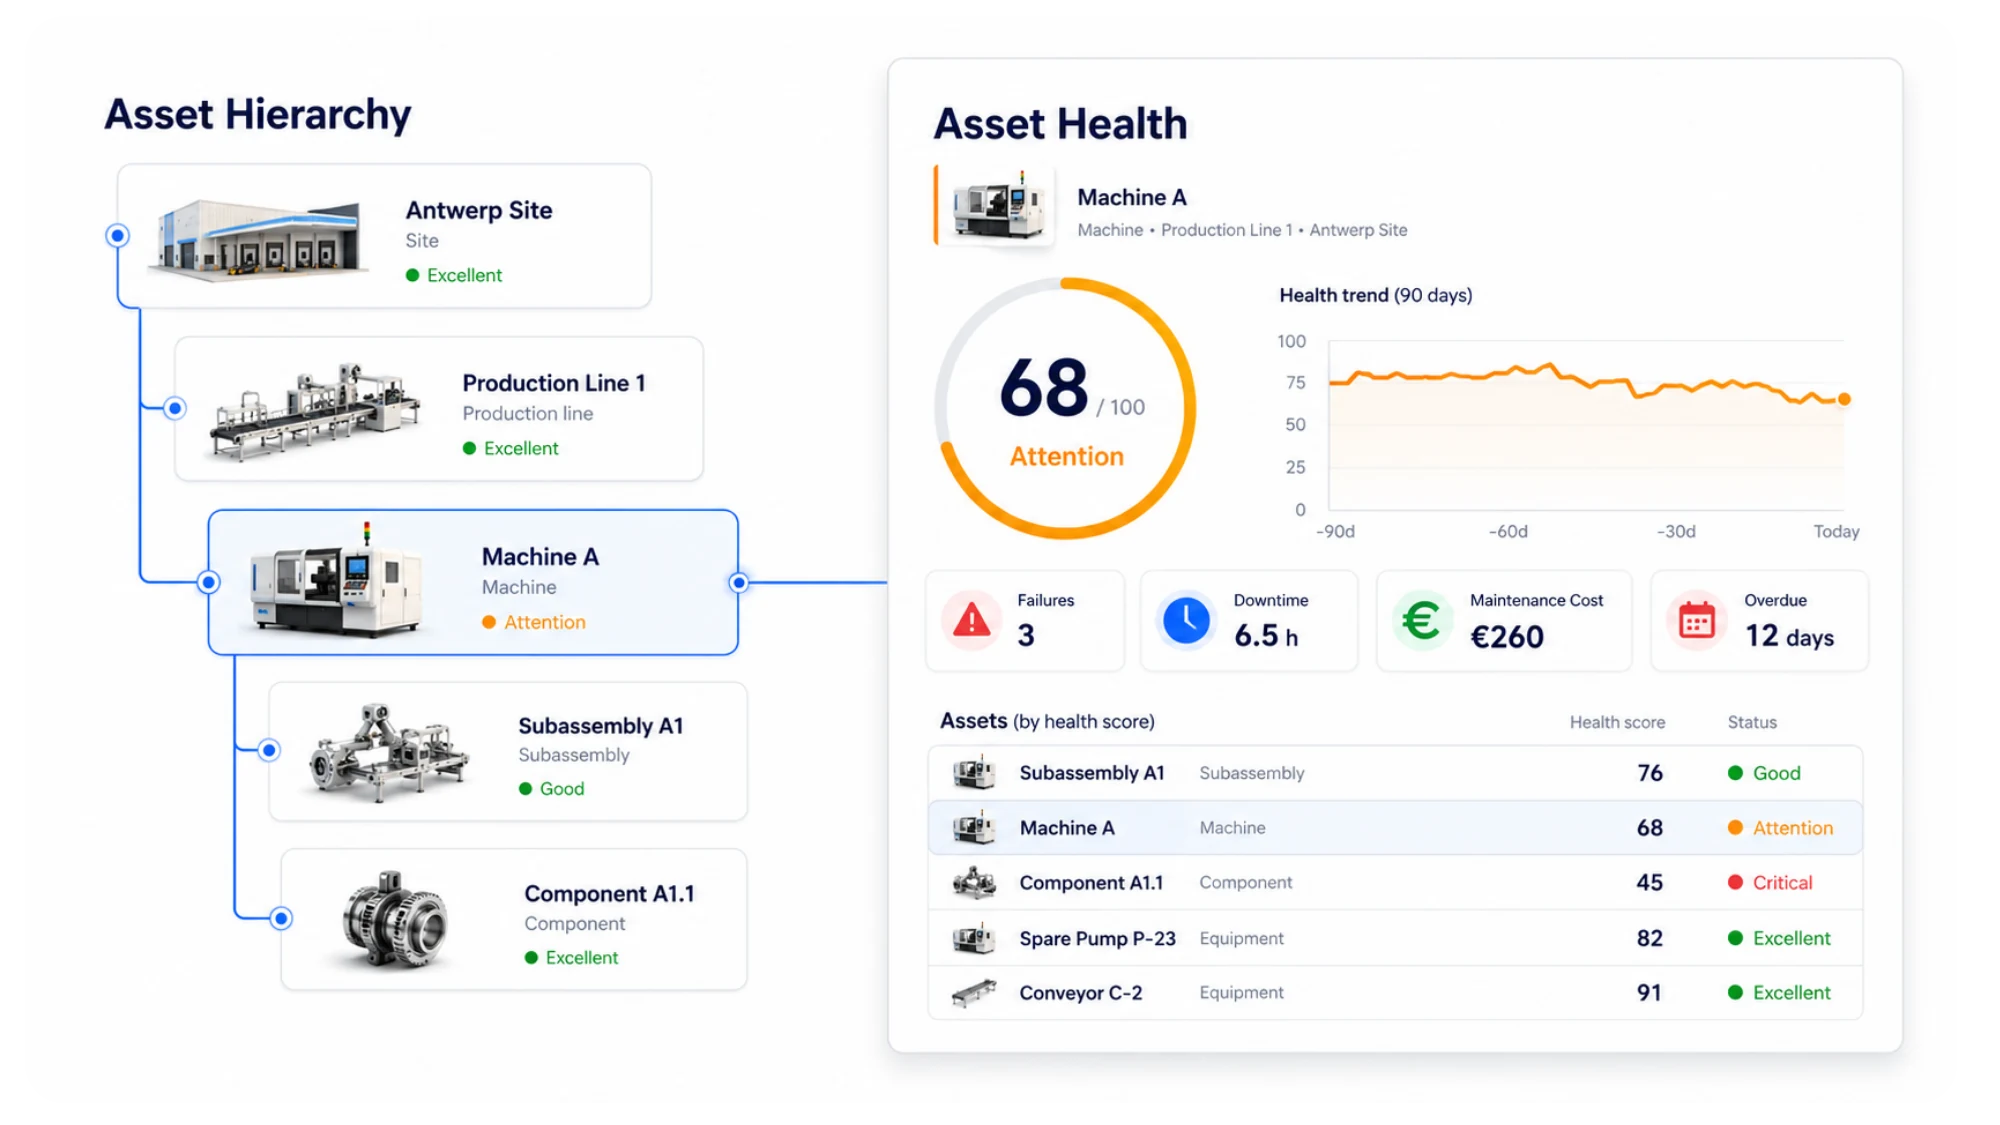Viewport: 2000px width, 1125px height.
Task: Click the 'Attention' status on Machine A hierarchy card
Action: coord(534,622)
